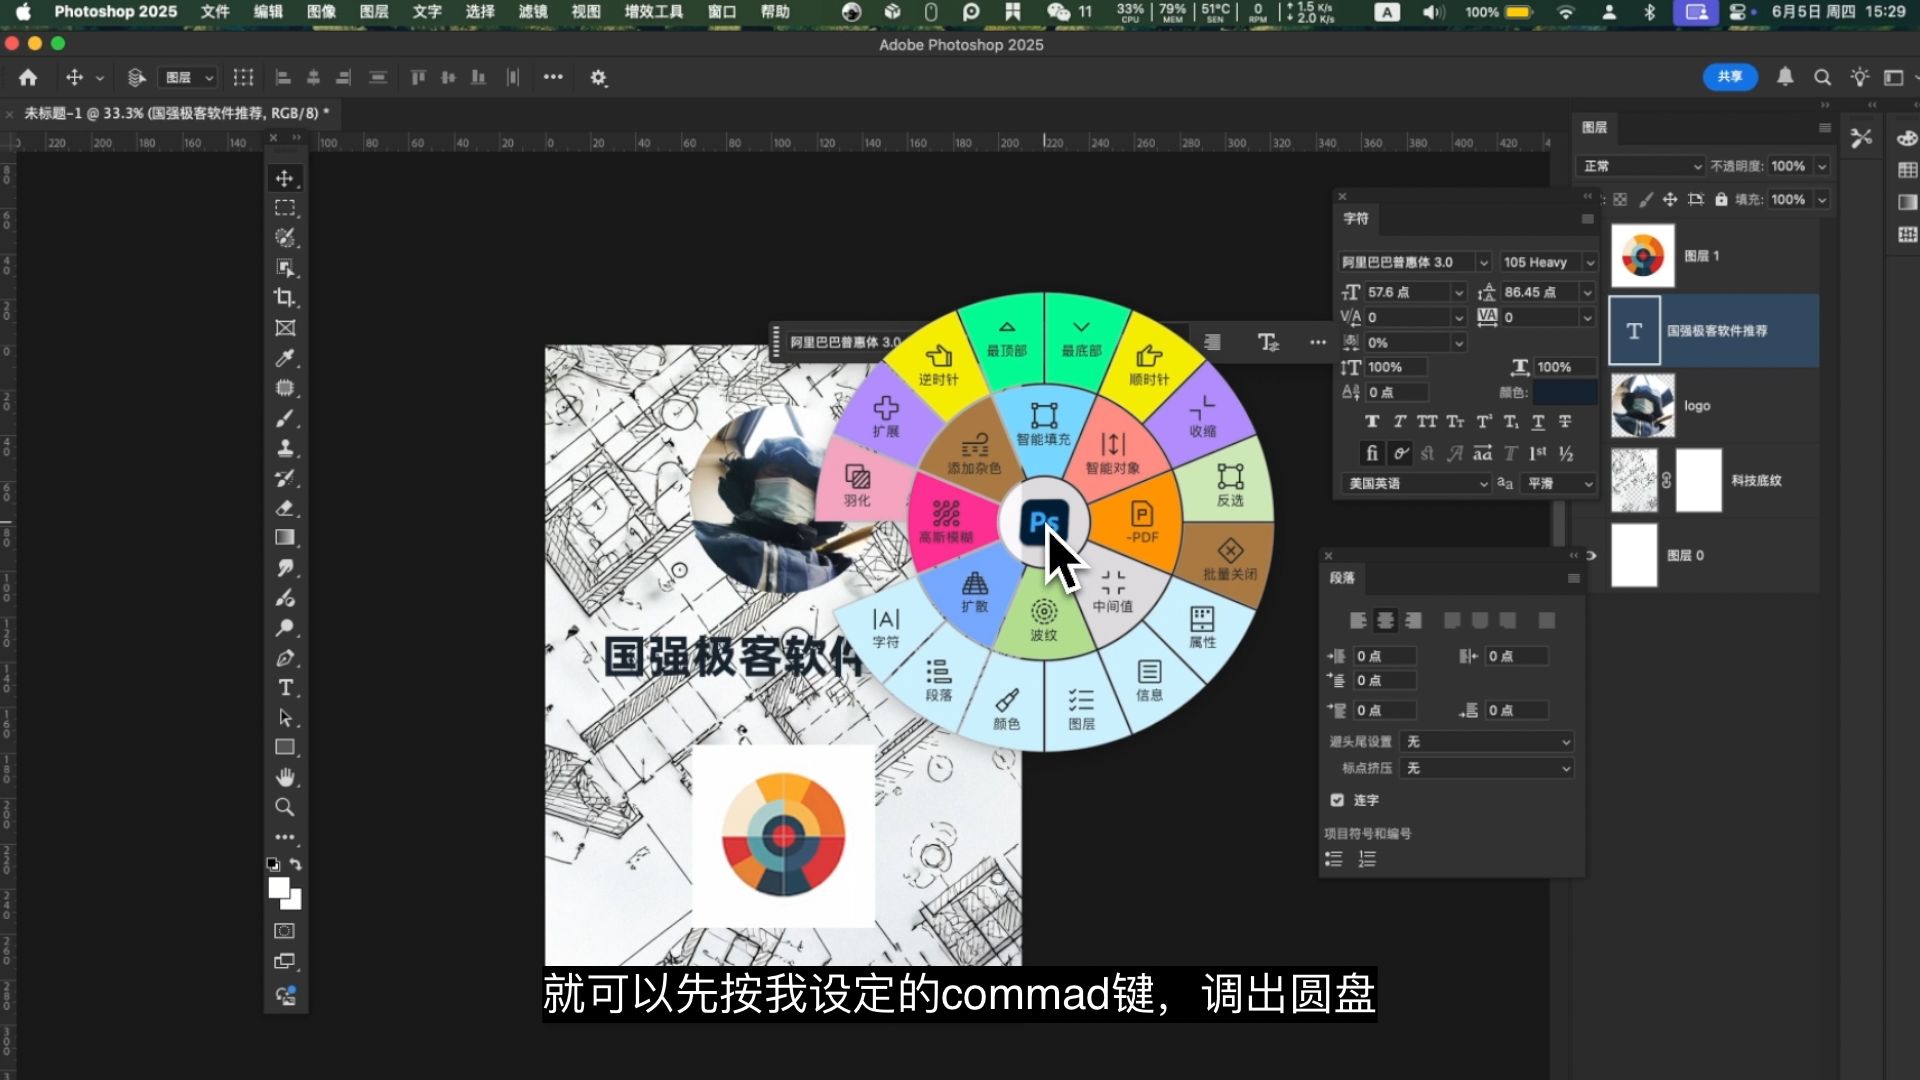Select the Rectangular Marquee tool
Screen dimensions: 1920x1080
[x=285, y=208]
